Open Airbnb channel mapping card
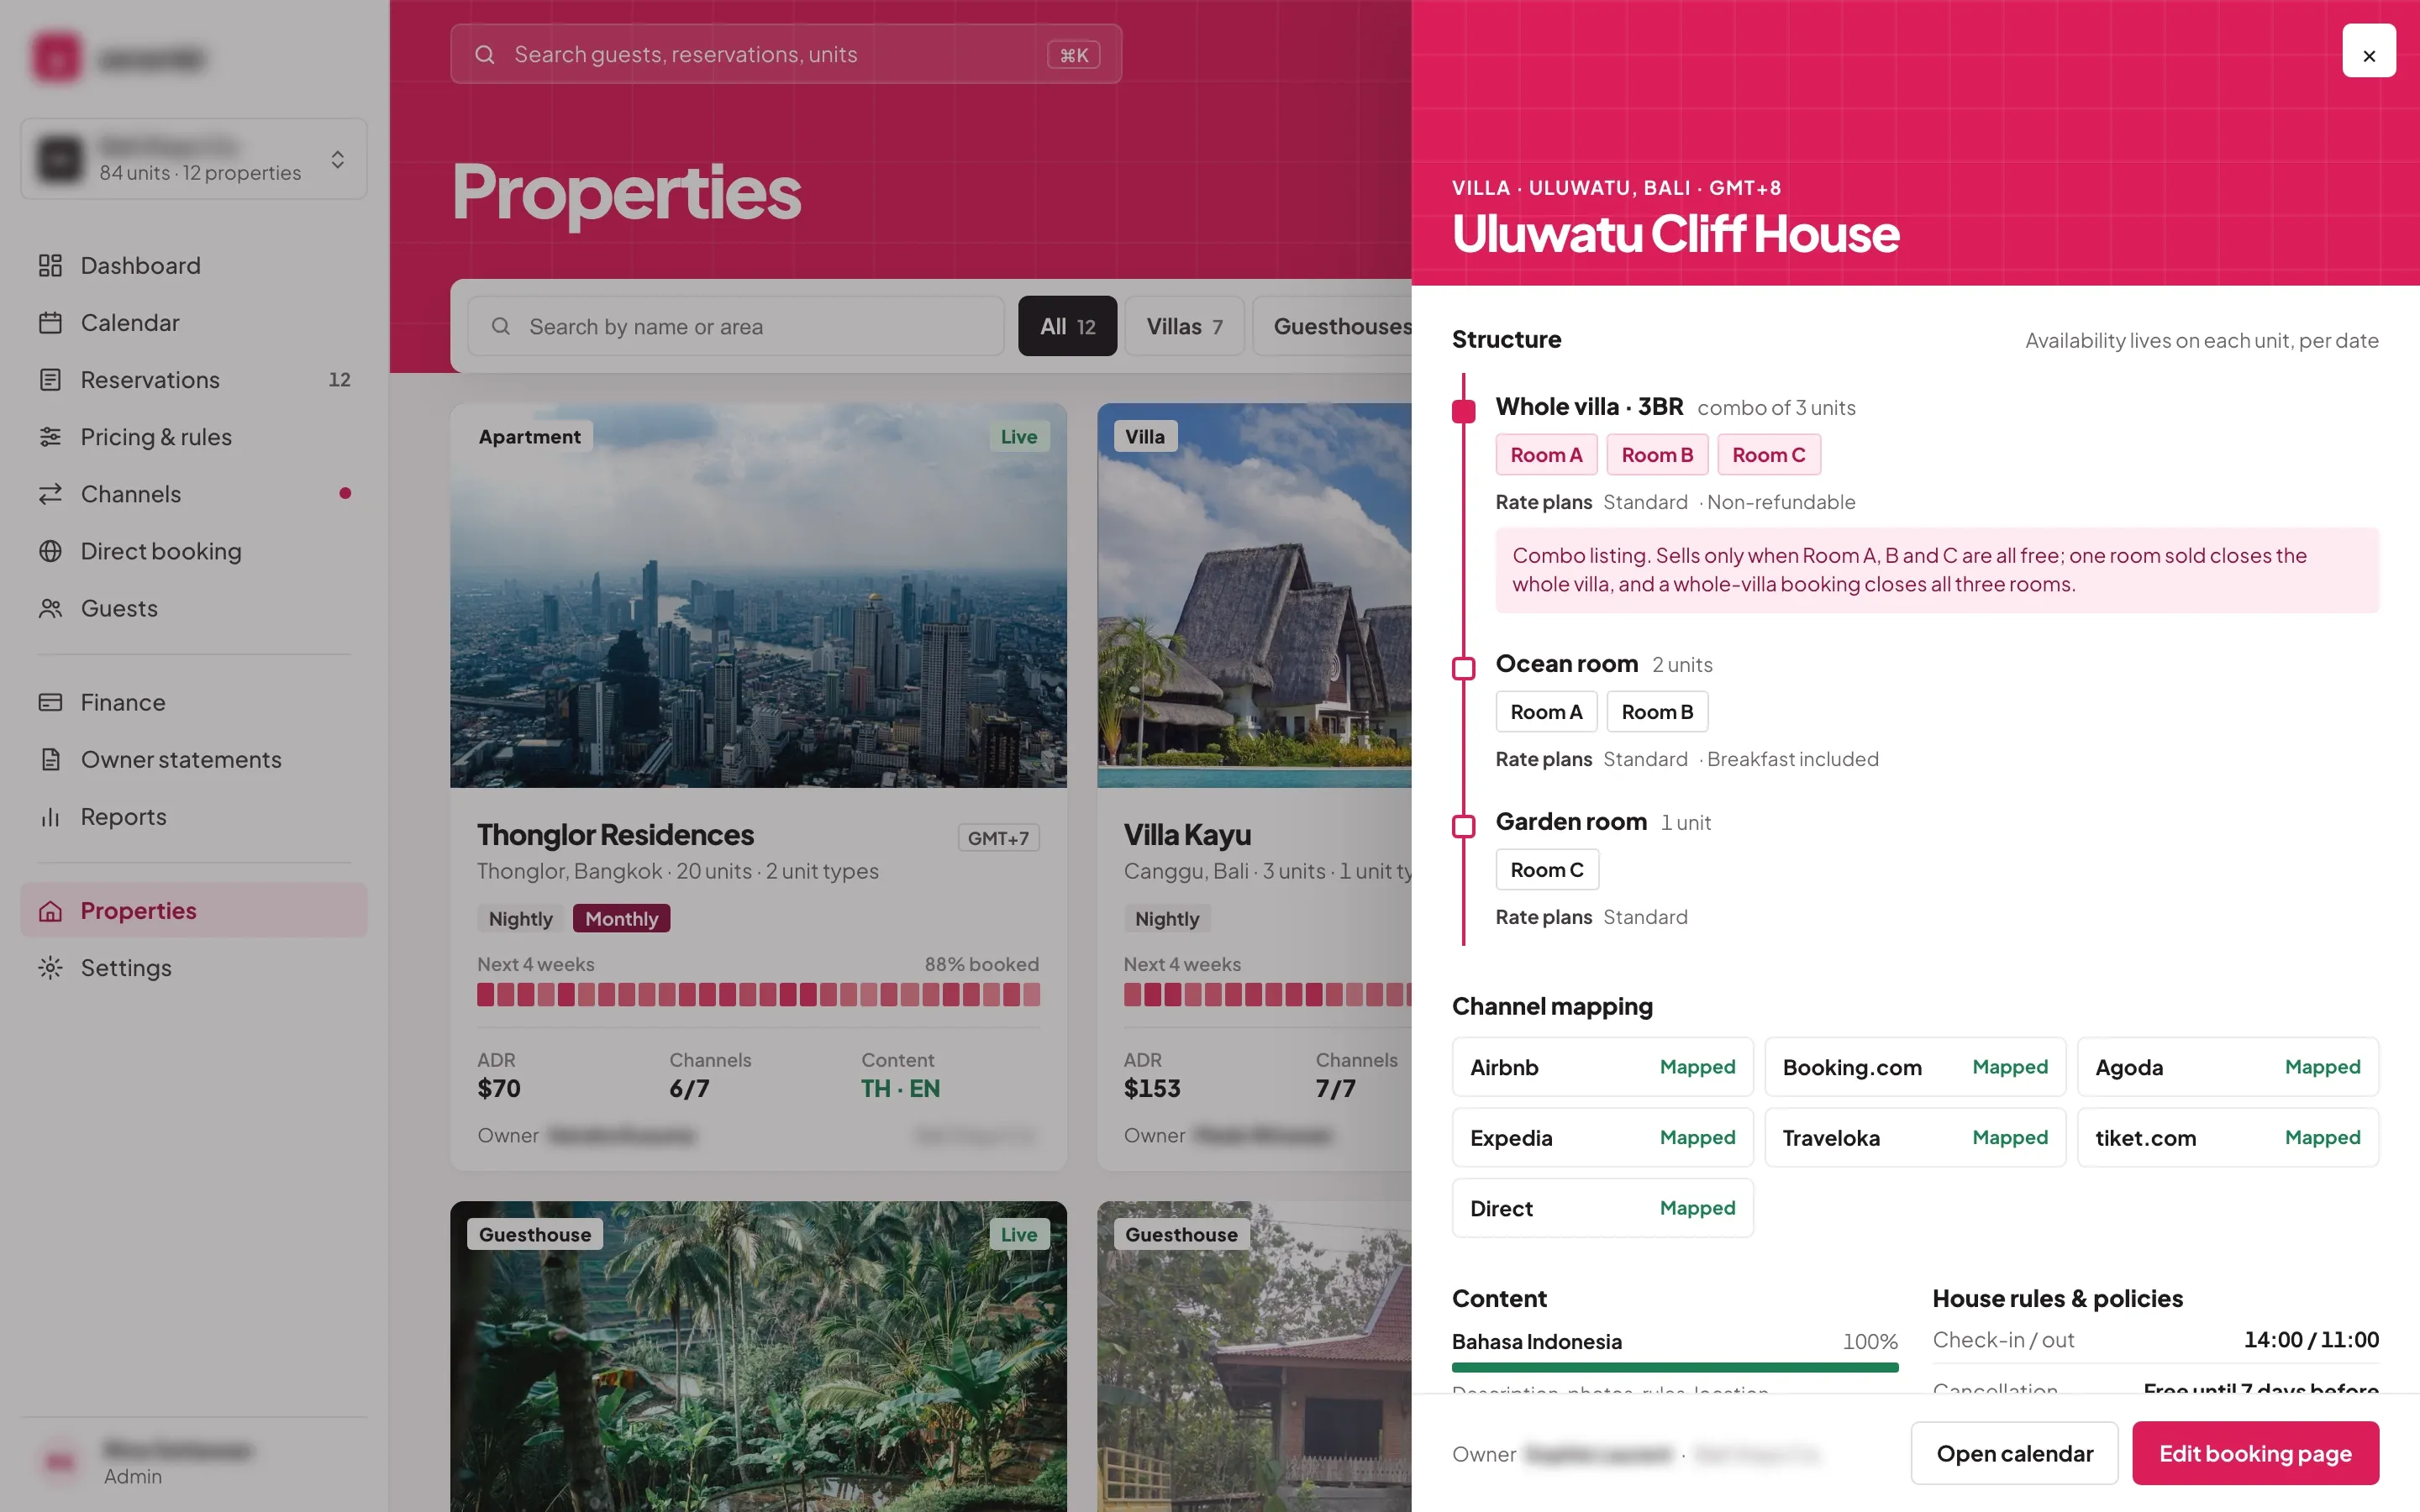The width and height of the screenshot is (2420, 1512). pyautogui.click(x=1602, y=1067)
